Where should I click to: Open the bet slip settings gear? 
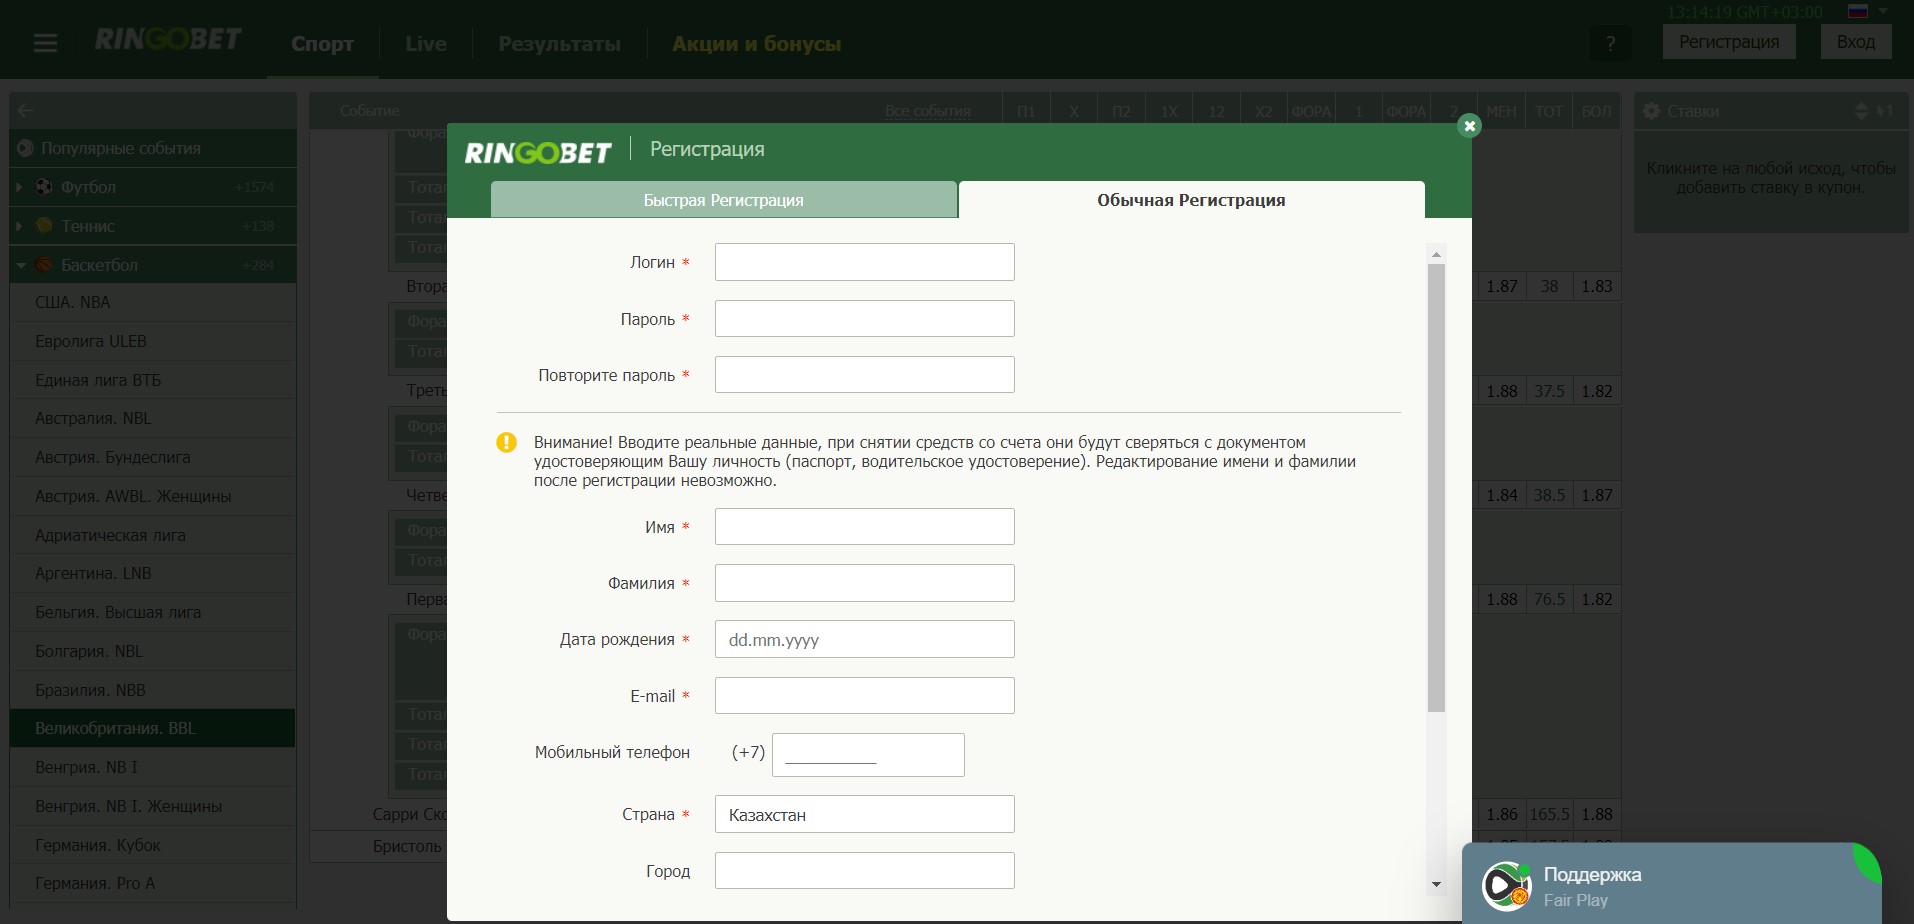click(1652, 111)
